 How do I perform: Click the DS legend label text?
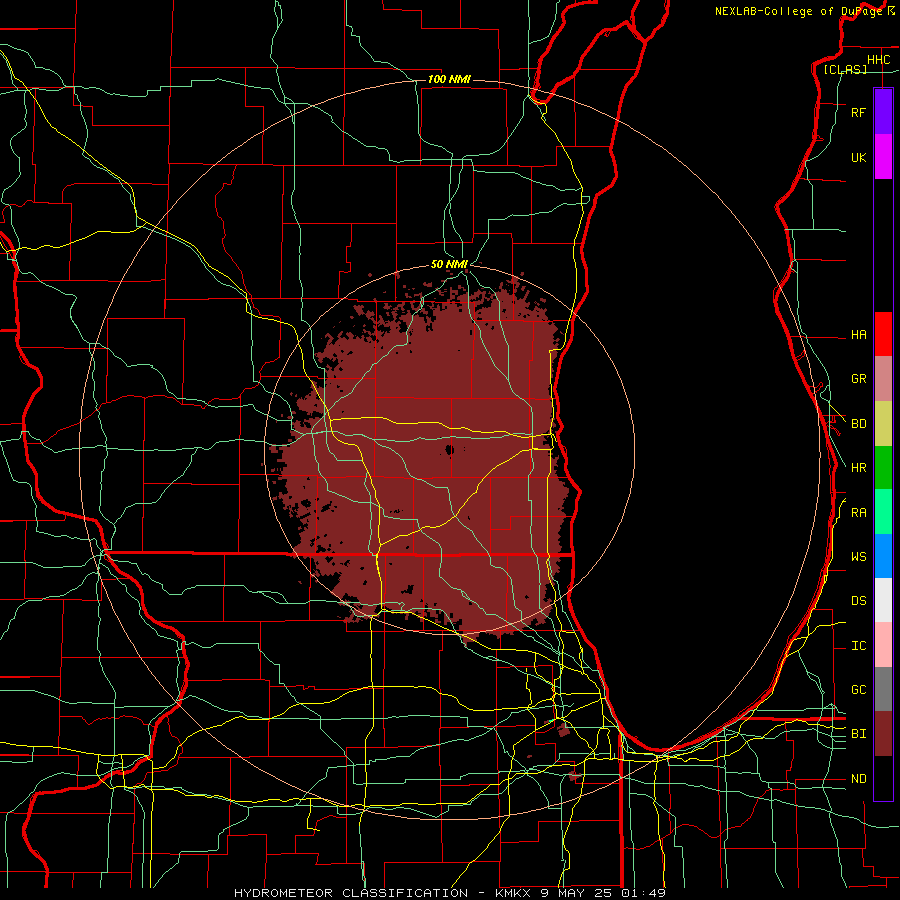(858, 601)
